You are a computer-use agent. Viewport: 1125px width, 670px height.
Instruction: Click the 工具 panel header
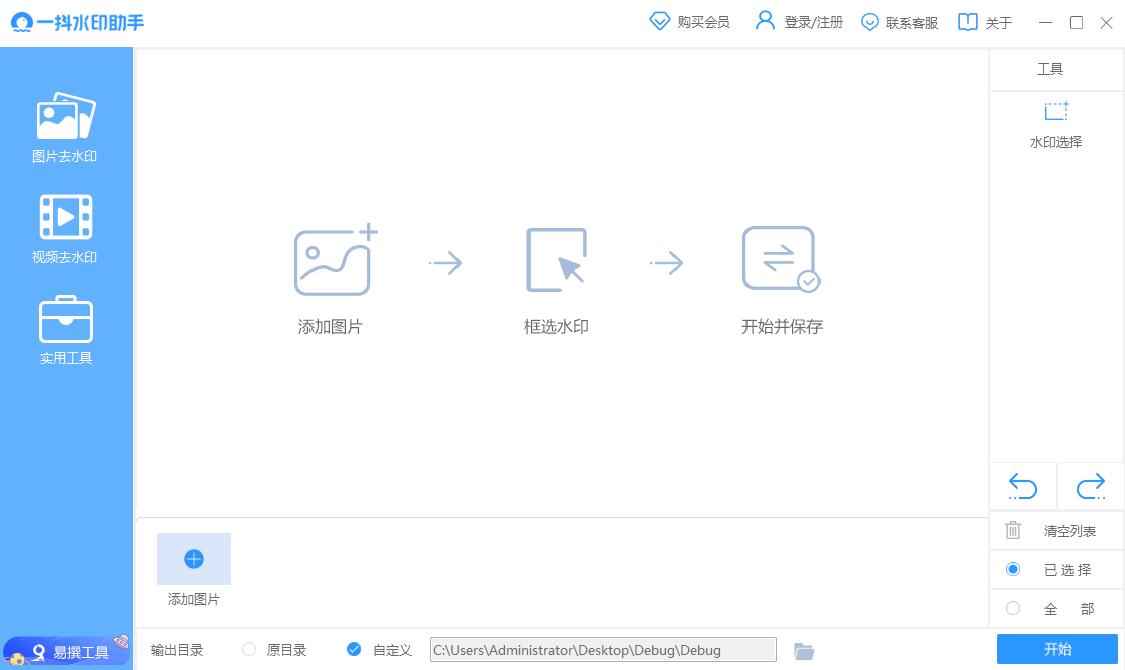pyautogui.click(x=1050, y=69)
